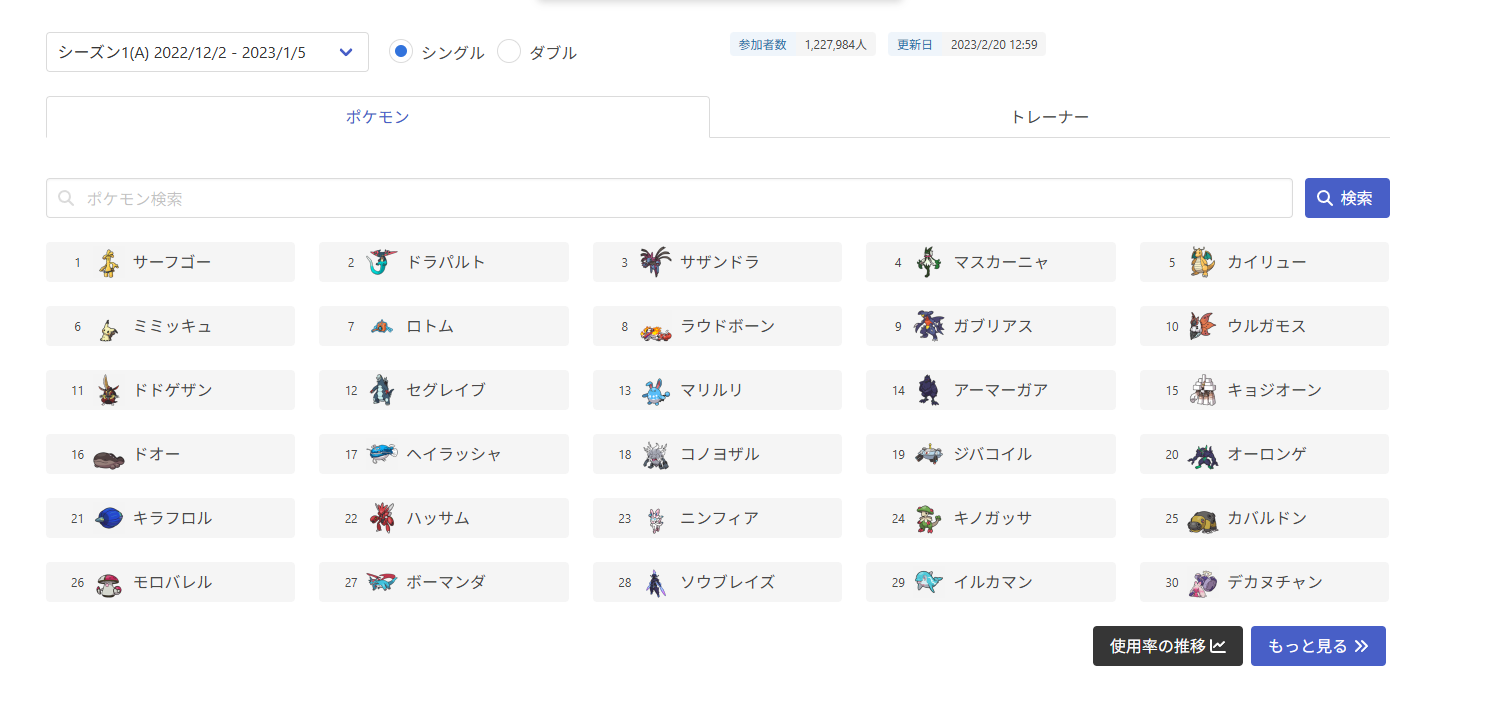The height and width of the screenshot is (716, 1502).
Task: Select the ダブル radio button
Action: pos(509,52)
